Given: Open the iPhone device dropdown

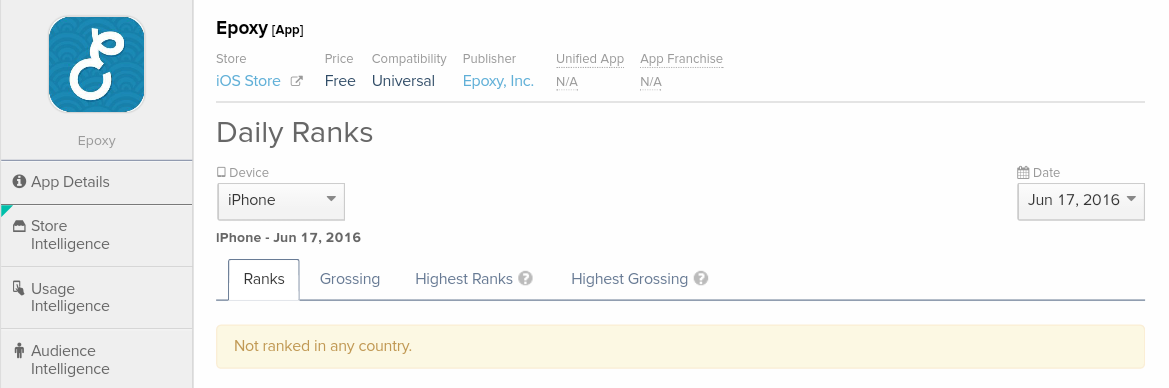Looking at the screenshot, I should point(281,201).
